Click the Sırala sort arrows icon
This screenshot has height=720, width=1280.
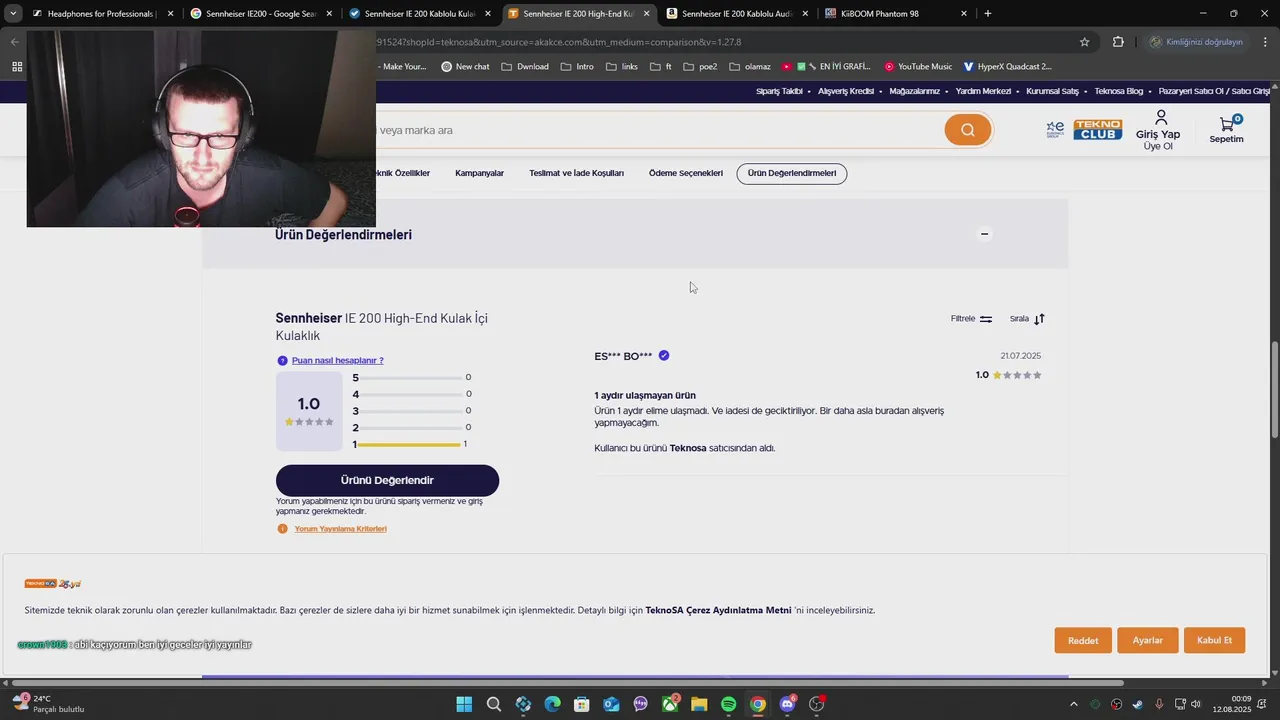(1039, 319)
